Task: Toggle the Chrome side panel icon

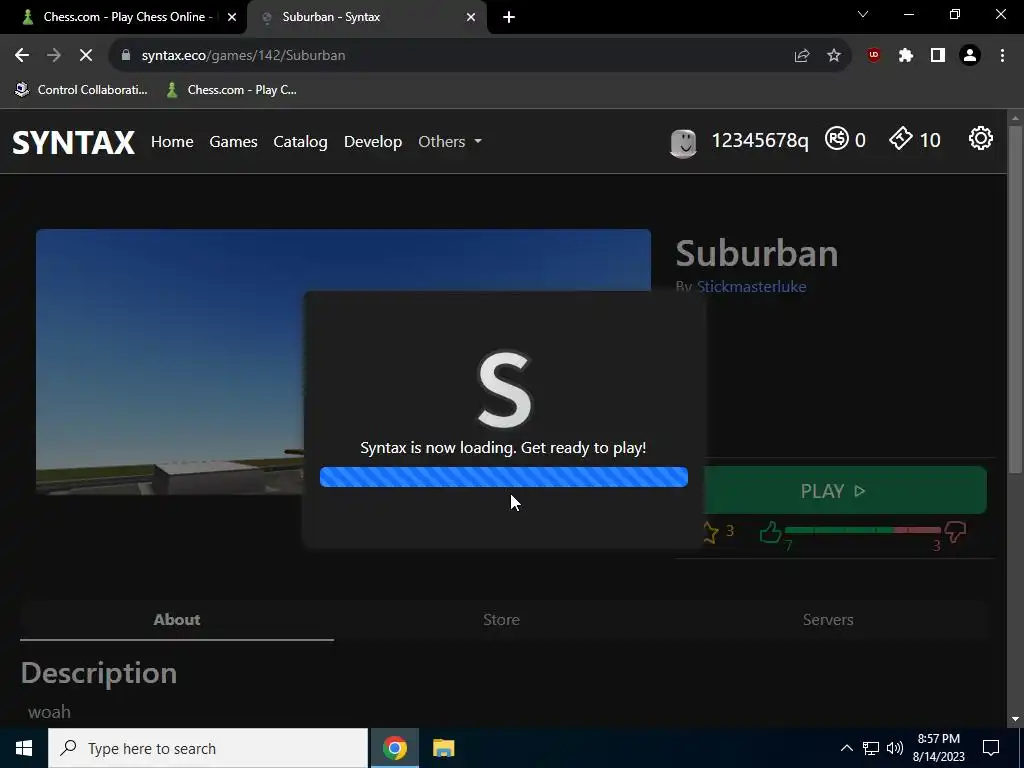Action: coord(938,56)
